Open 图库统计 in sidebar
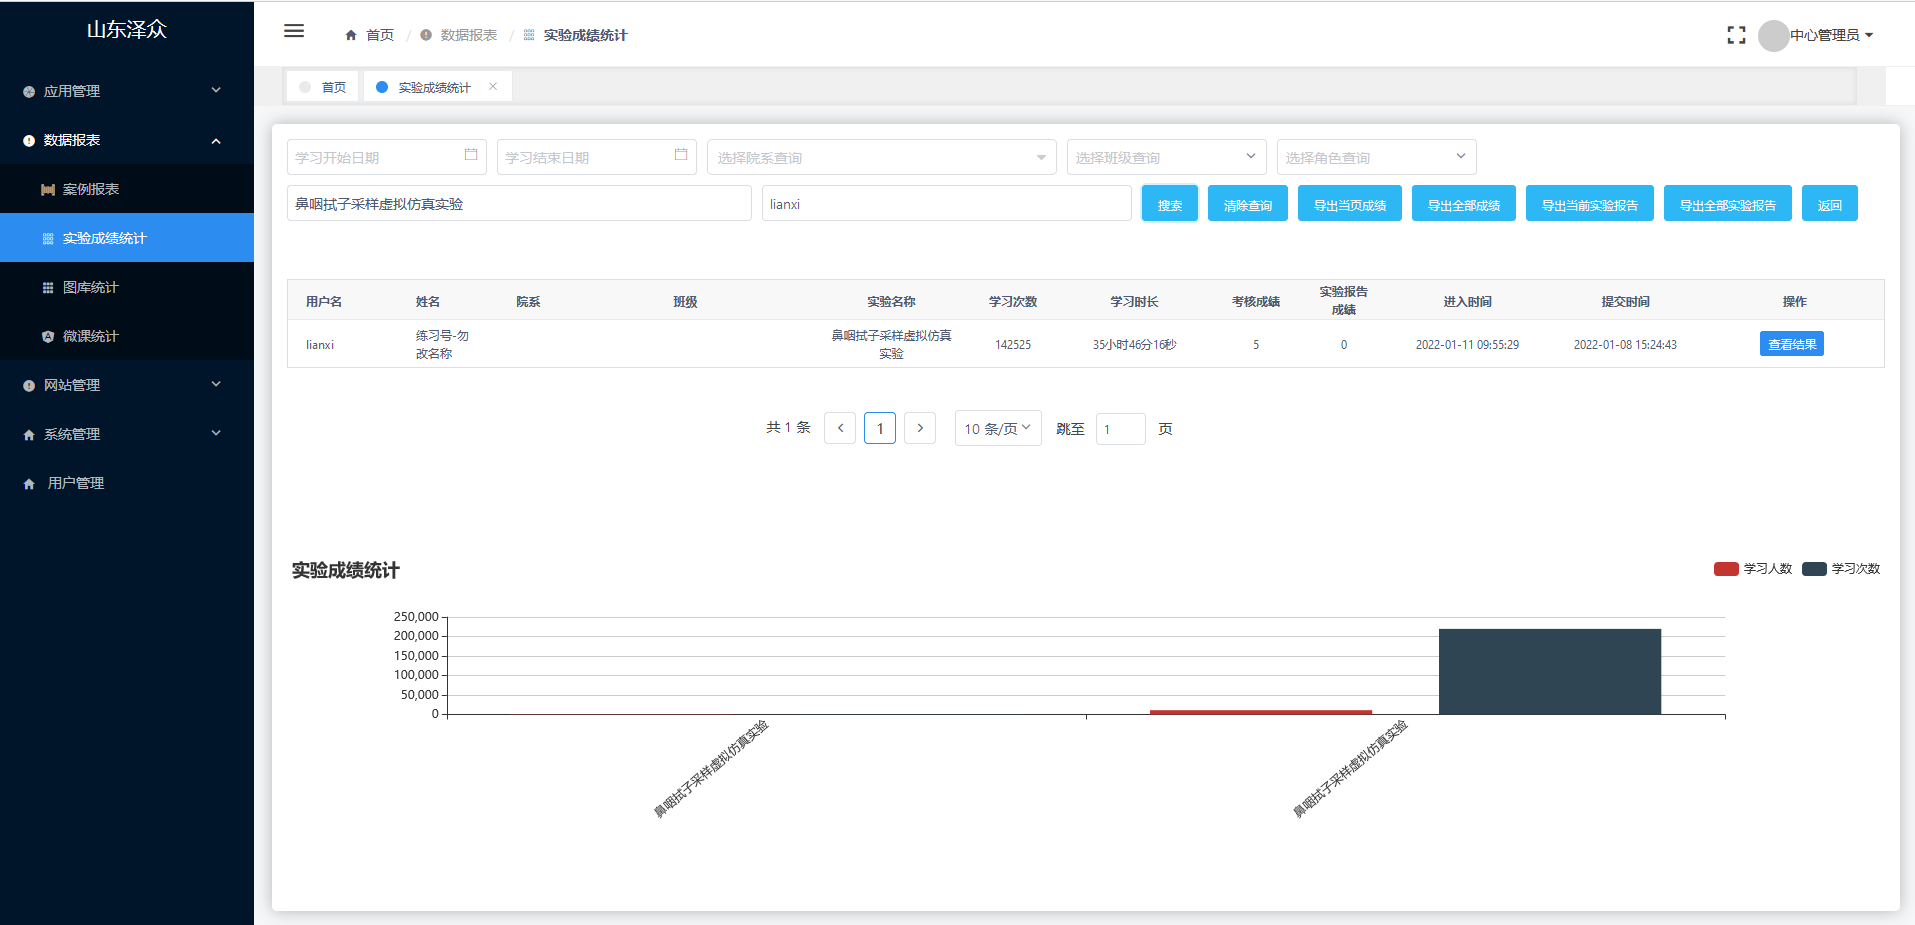This screenshot has height=925, width=1915. pyautogui.click(x=90, y=287)
